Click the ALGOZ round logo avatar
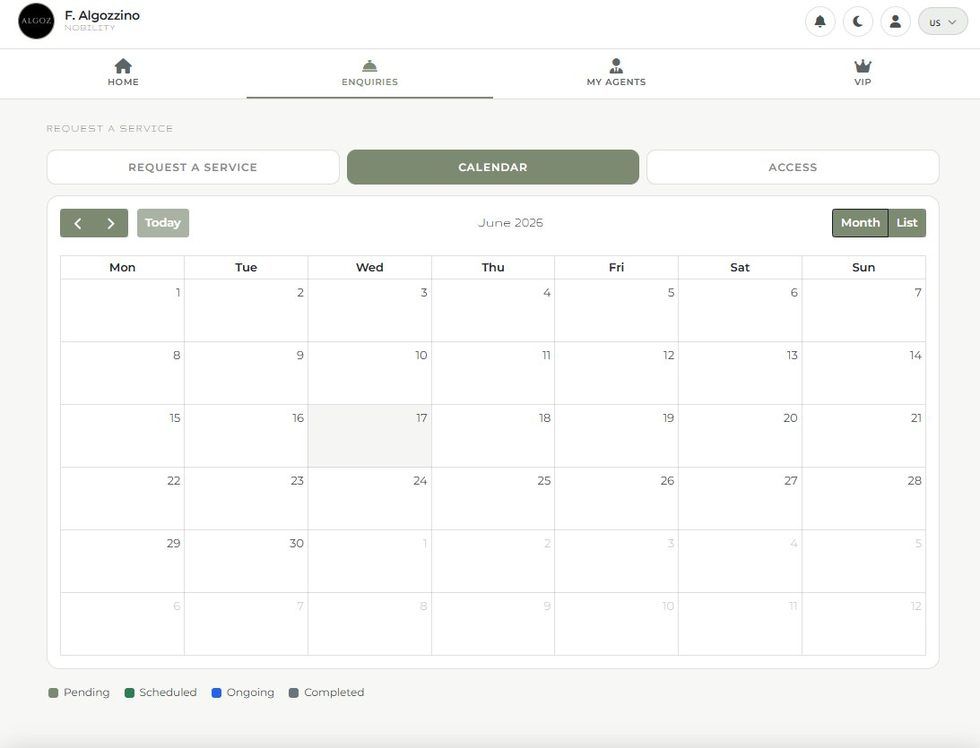Viewport: 980px width, 748px height. pyautogui.click(x=36, y=21)
